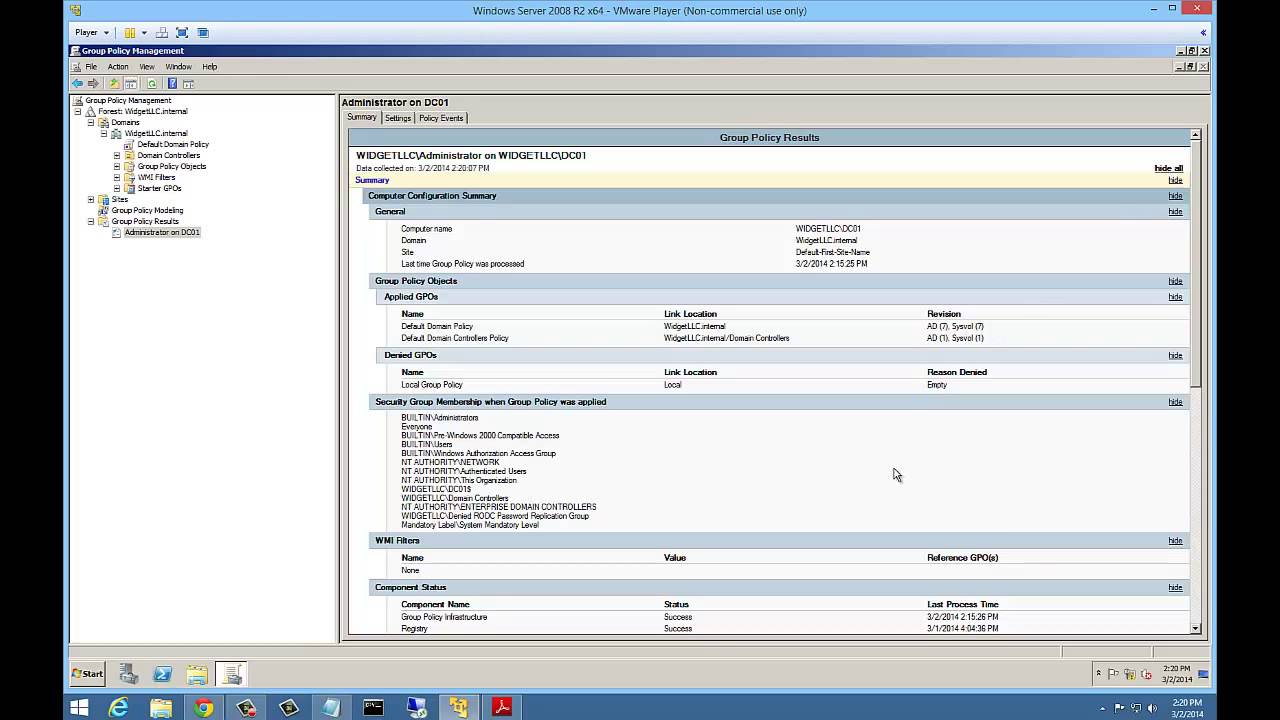Click the guest clock showing 2:20 PM
The height and width of the screenshot is (720, 1280).
pos(1176,668)
